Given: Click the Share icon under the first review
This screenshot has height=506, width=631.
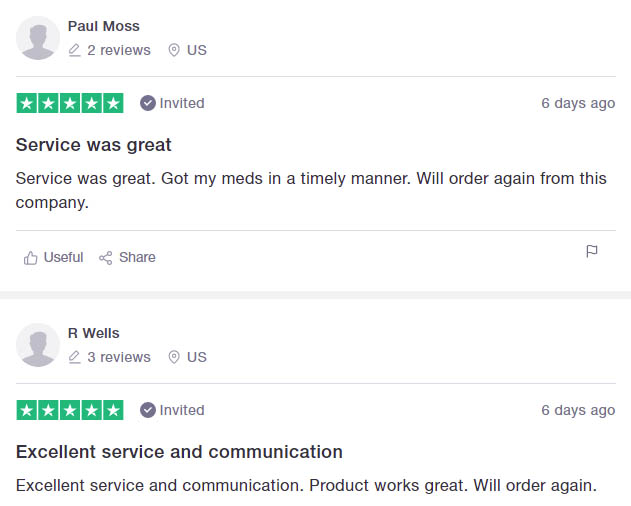Looking at the screenshot, I should 105,258.
